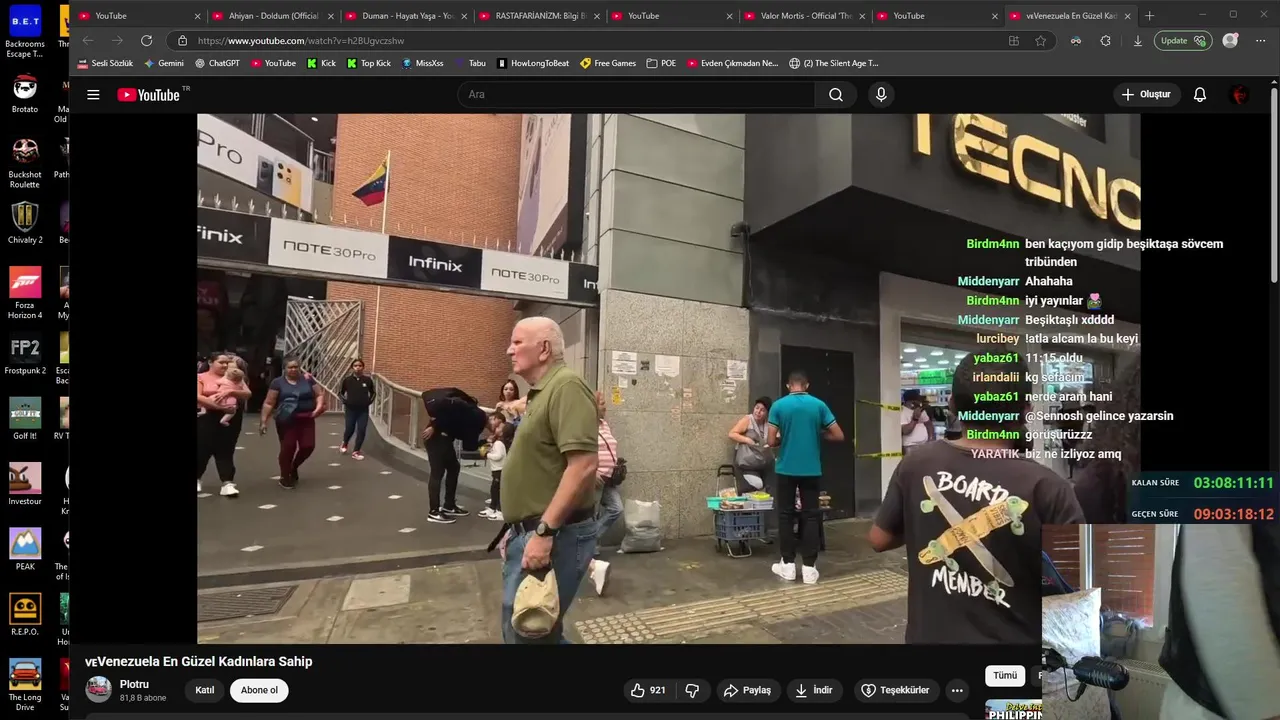Open the YouTube account avatar menu
Viewport: 1280px width, 720px height.
[x=1240, y=95]
